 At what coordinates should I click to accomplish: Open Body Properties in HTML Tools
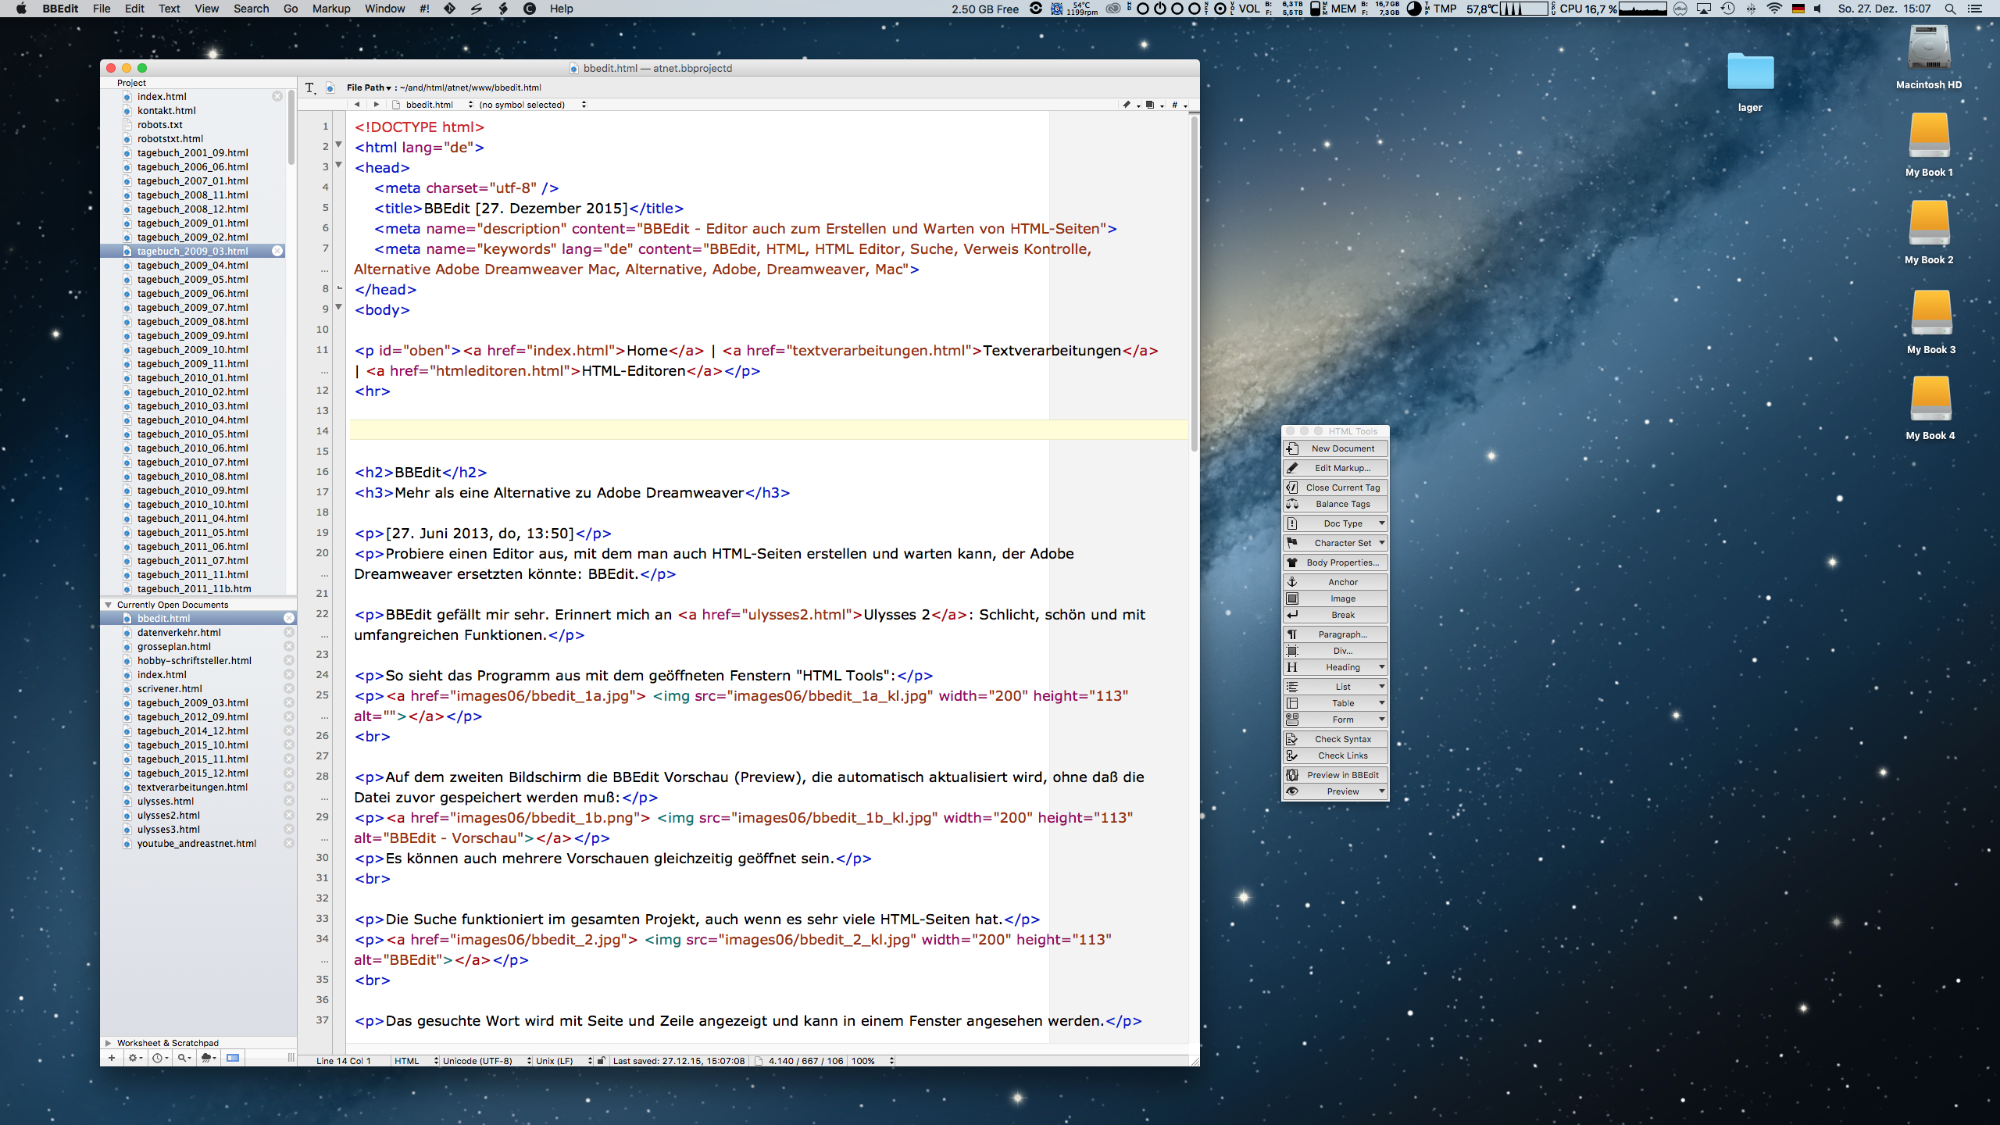[x=1335, y=563]
